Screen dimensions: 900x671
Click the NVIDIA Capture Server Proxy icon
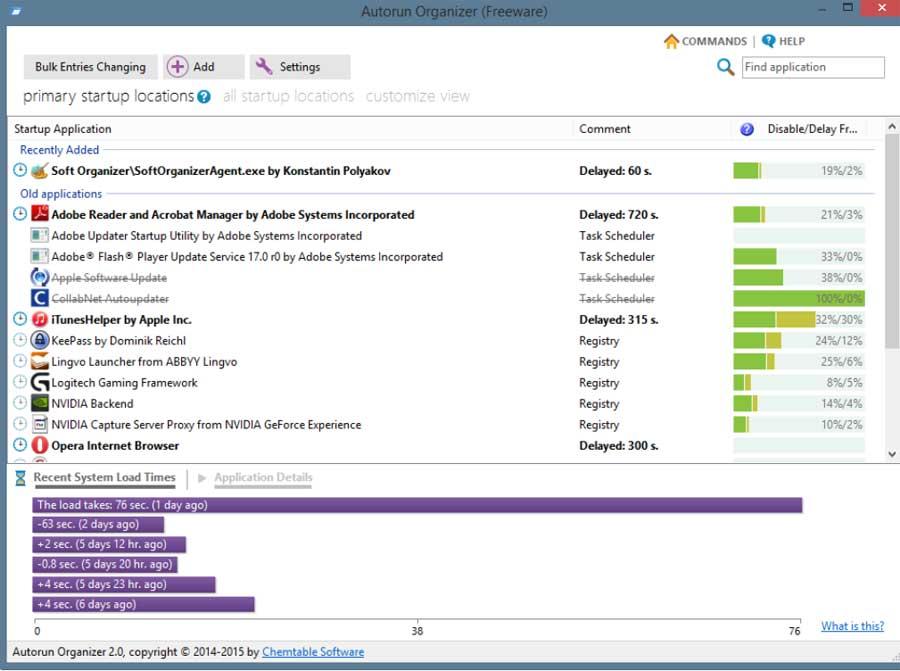[40, 425]
